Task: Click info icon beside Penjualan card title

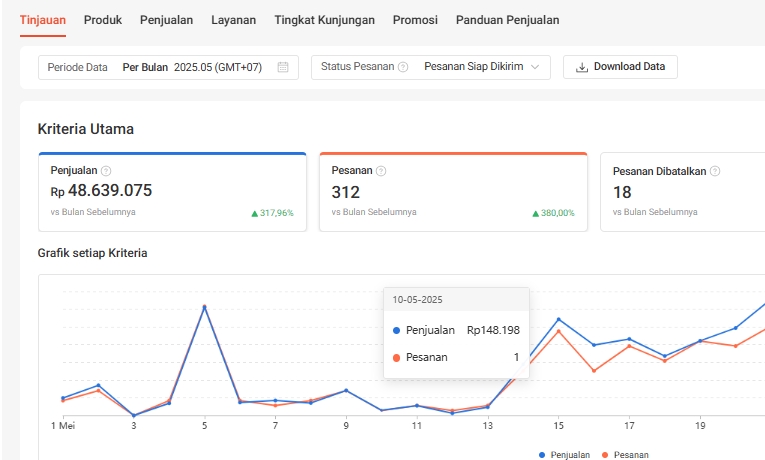Action: (x=106, y=171)
